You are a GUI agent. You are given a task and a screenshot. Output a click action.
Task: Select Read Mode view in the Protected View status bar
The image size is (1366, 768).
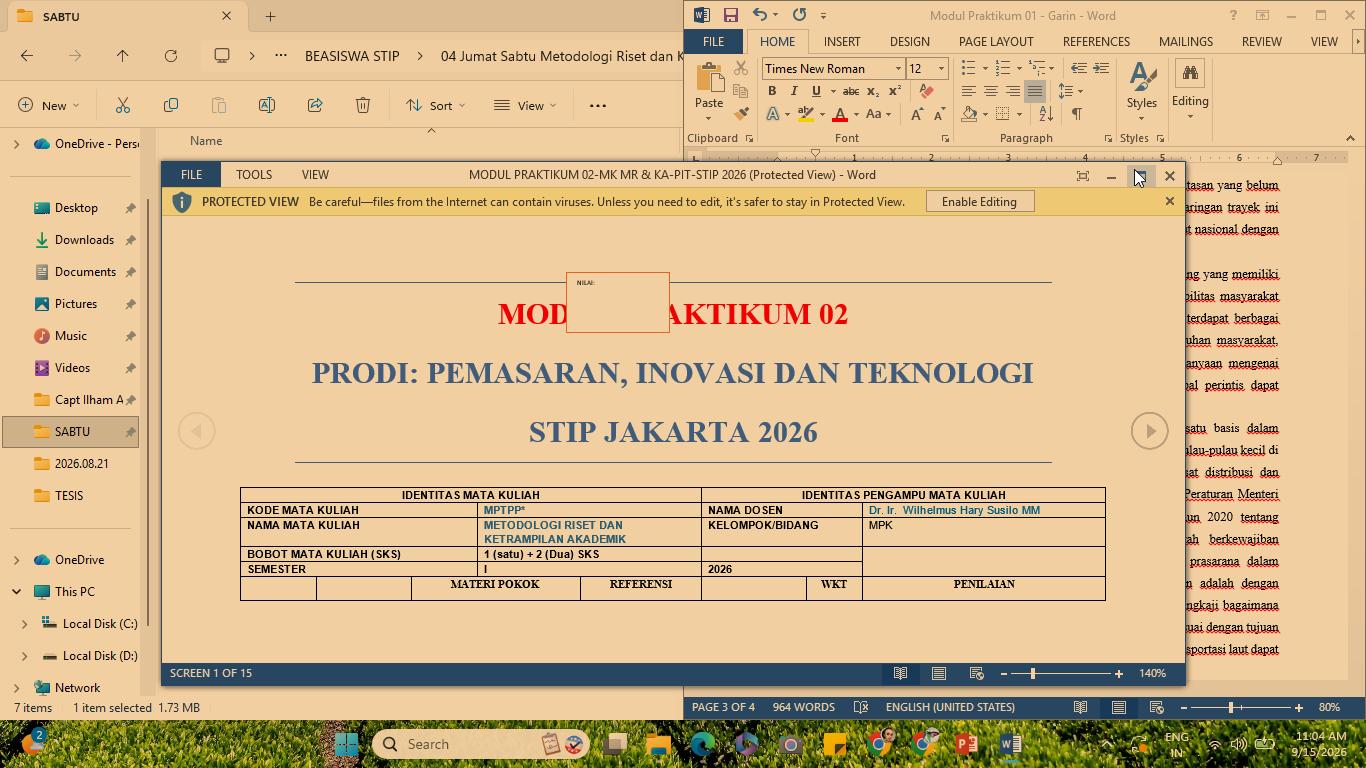(x=900, y=674)
